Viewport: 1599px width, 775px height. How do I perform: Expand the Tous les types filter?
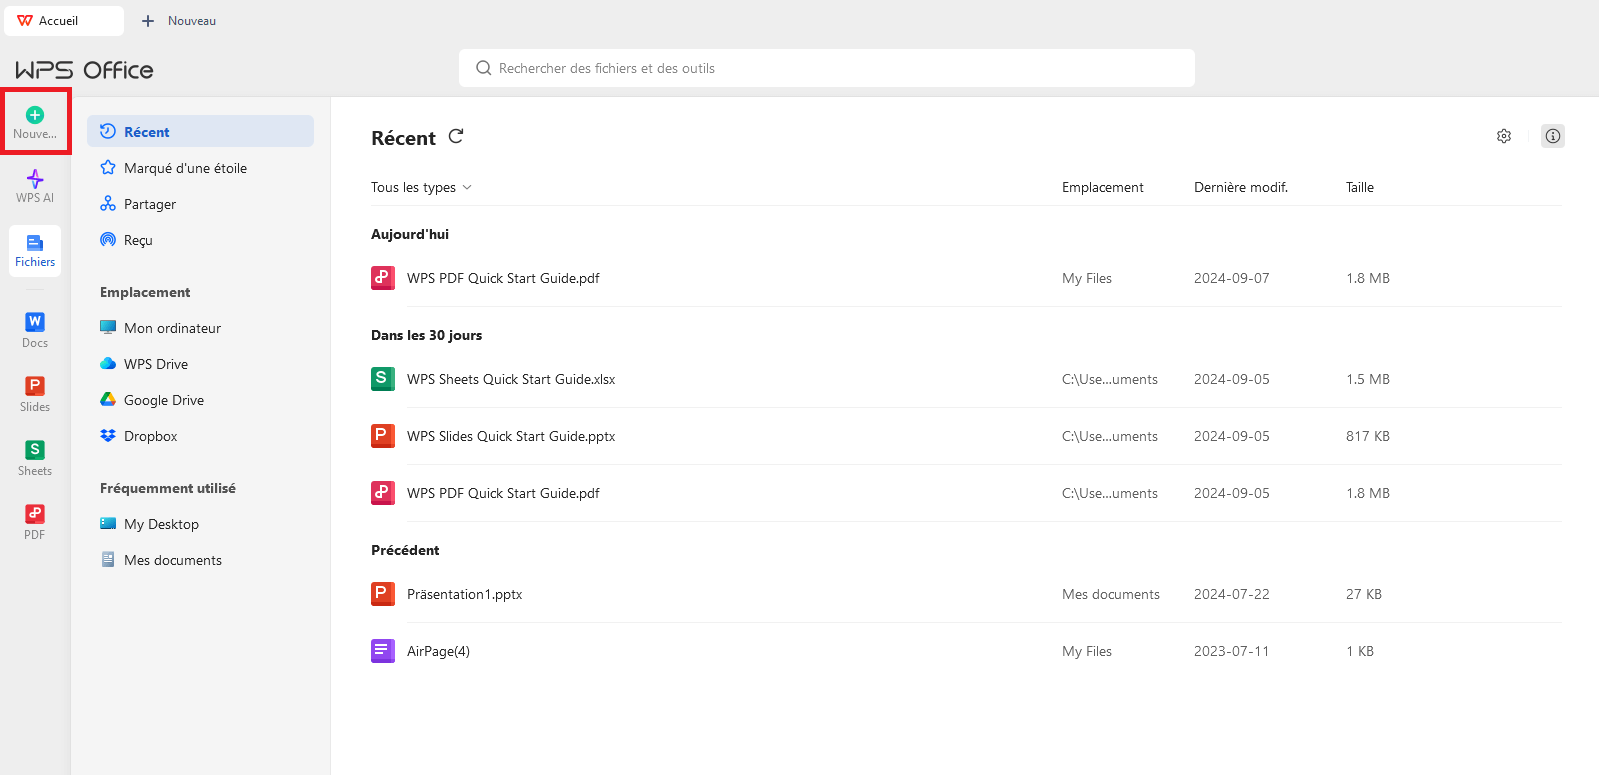pos(421,188)
